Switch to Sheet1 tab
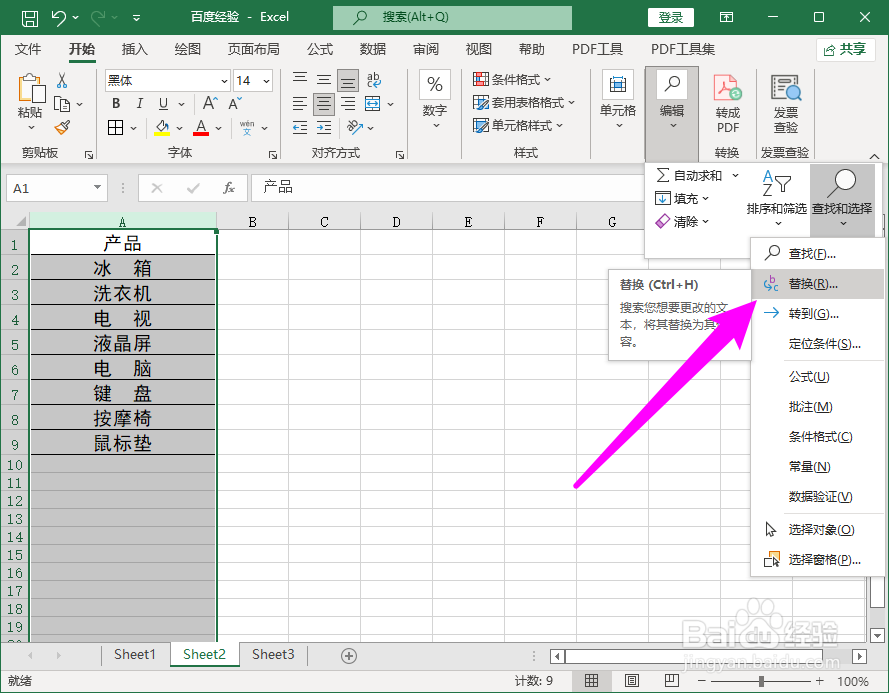 (x=134, y=654)
